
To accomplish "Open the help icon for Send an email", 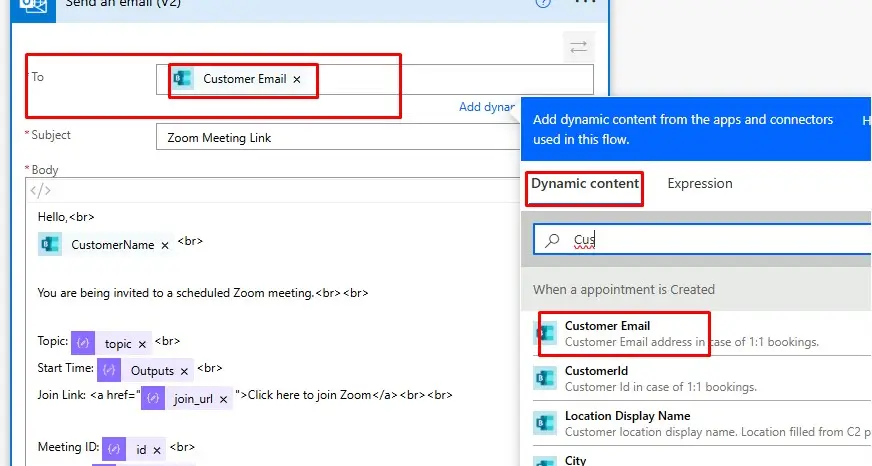I will [x=543, y=4].
